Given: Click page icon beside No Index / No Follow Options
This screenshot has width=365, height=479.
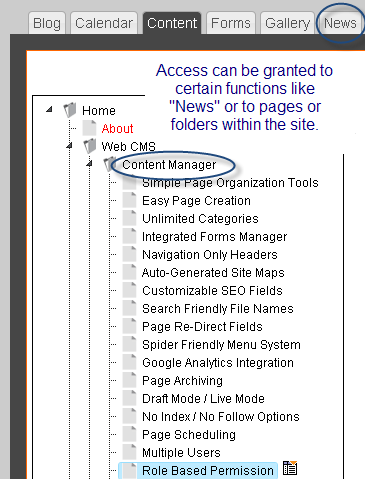Looking at the screenshot, I should coord(129,416).
